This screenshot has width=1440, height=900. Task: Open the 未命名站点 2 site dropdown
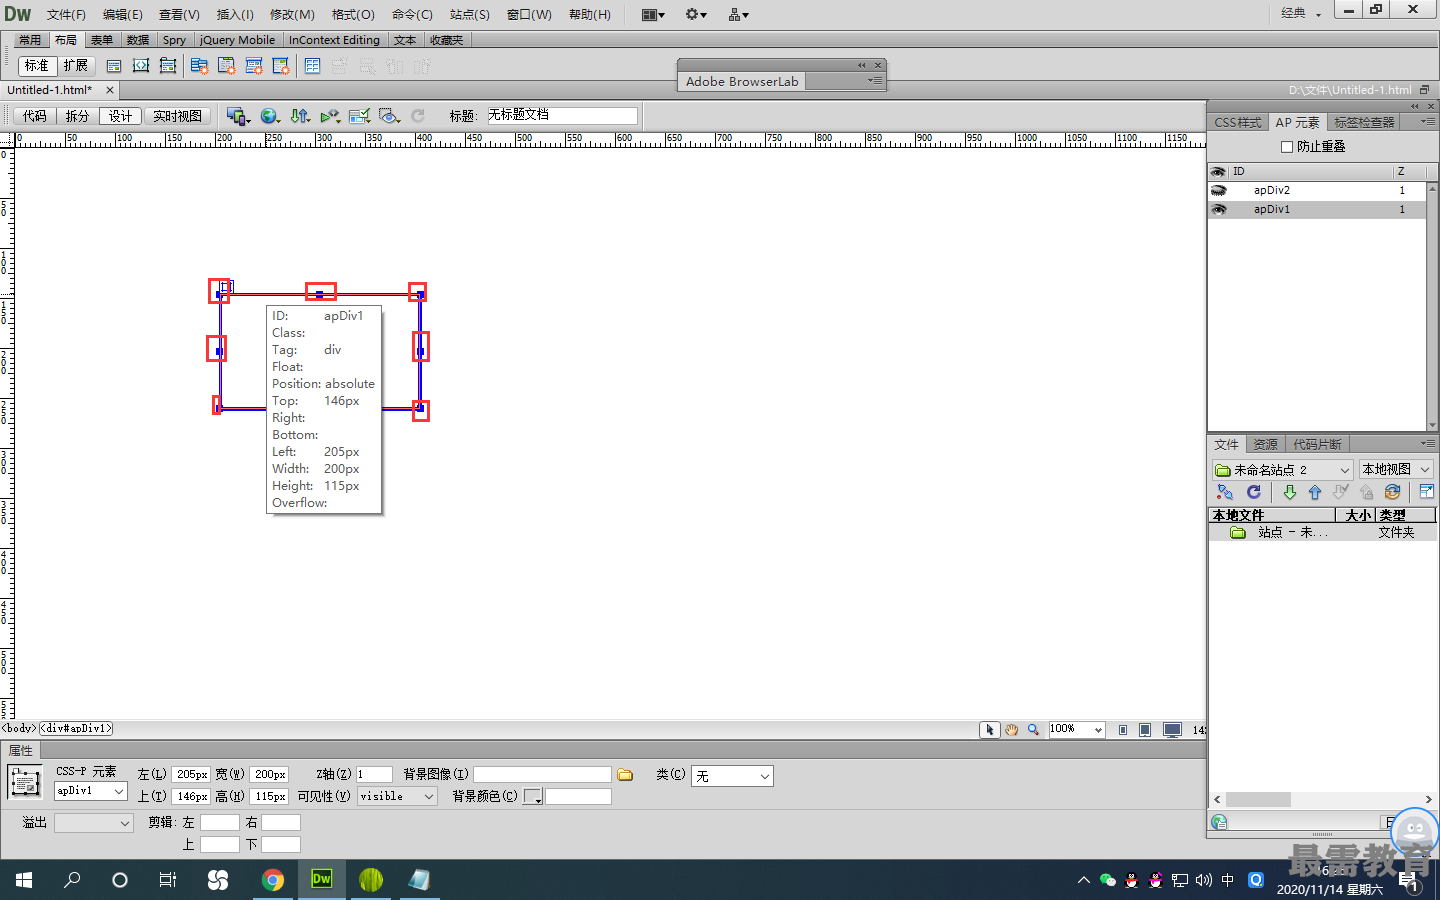1283,469
